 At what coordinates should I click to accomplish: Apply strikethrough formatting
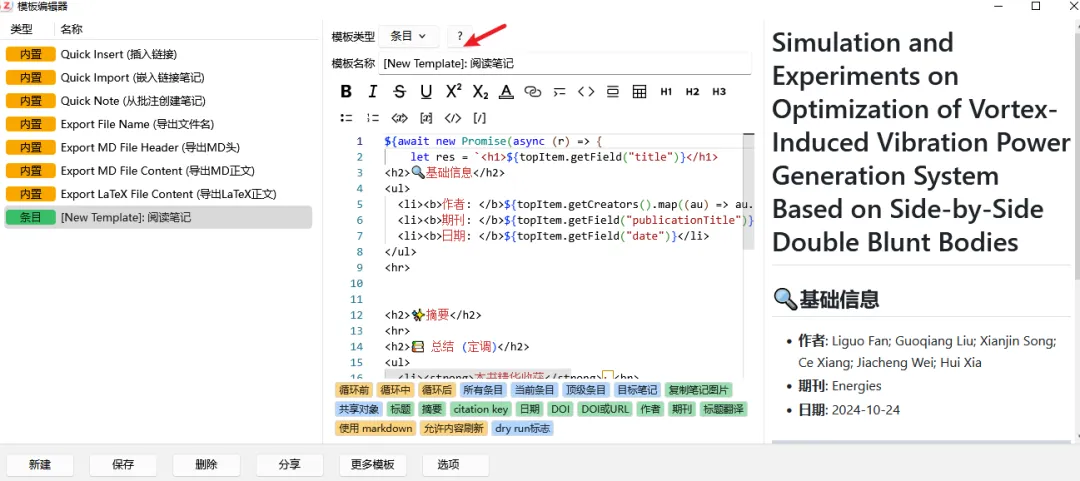pos(399,92)
